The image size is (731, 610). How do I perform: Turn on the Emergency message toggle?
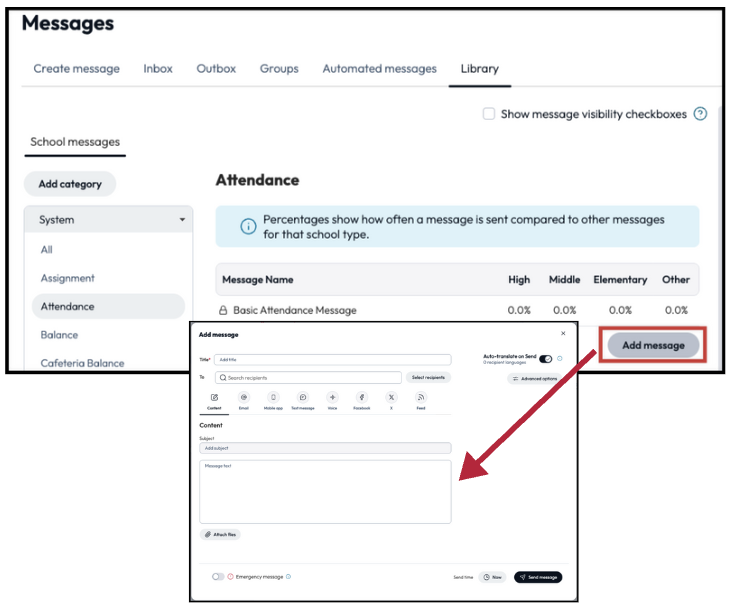(217, 577)
